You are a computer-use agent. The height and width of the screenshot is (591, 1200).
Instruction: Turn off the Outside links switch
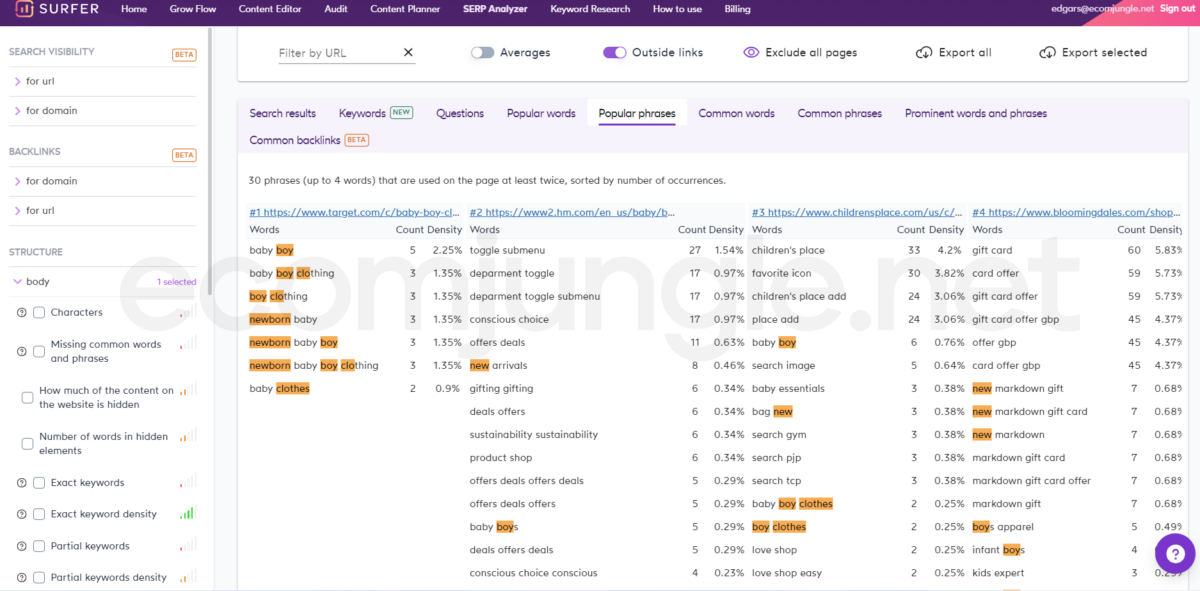pyautogui.click(x=614, y=53)
